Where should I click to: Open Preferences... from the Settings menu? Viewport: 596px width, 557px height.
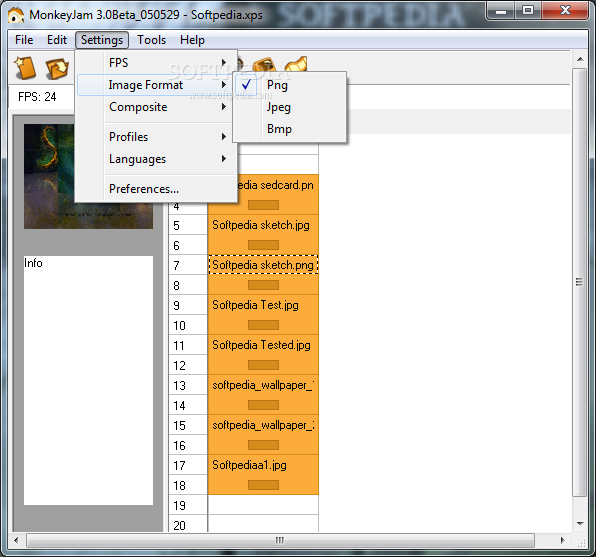(x=156, y=189)
